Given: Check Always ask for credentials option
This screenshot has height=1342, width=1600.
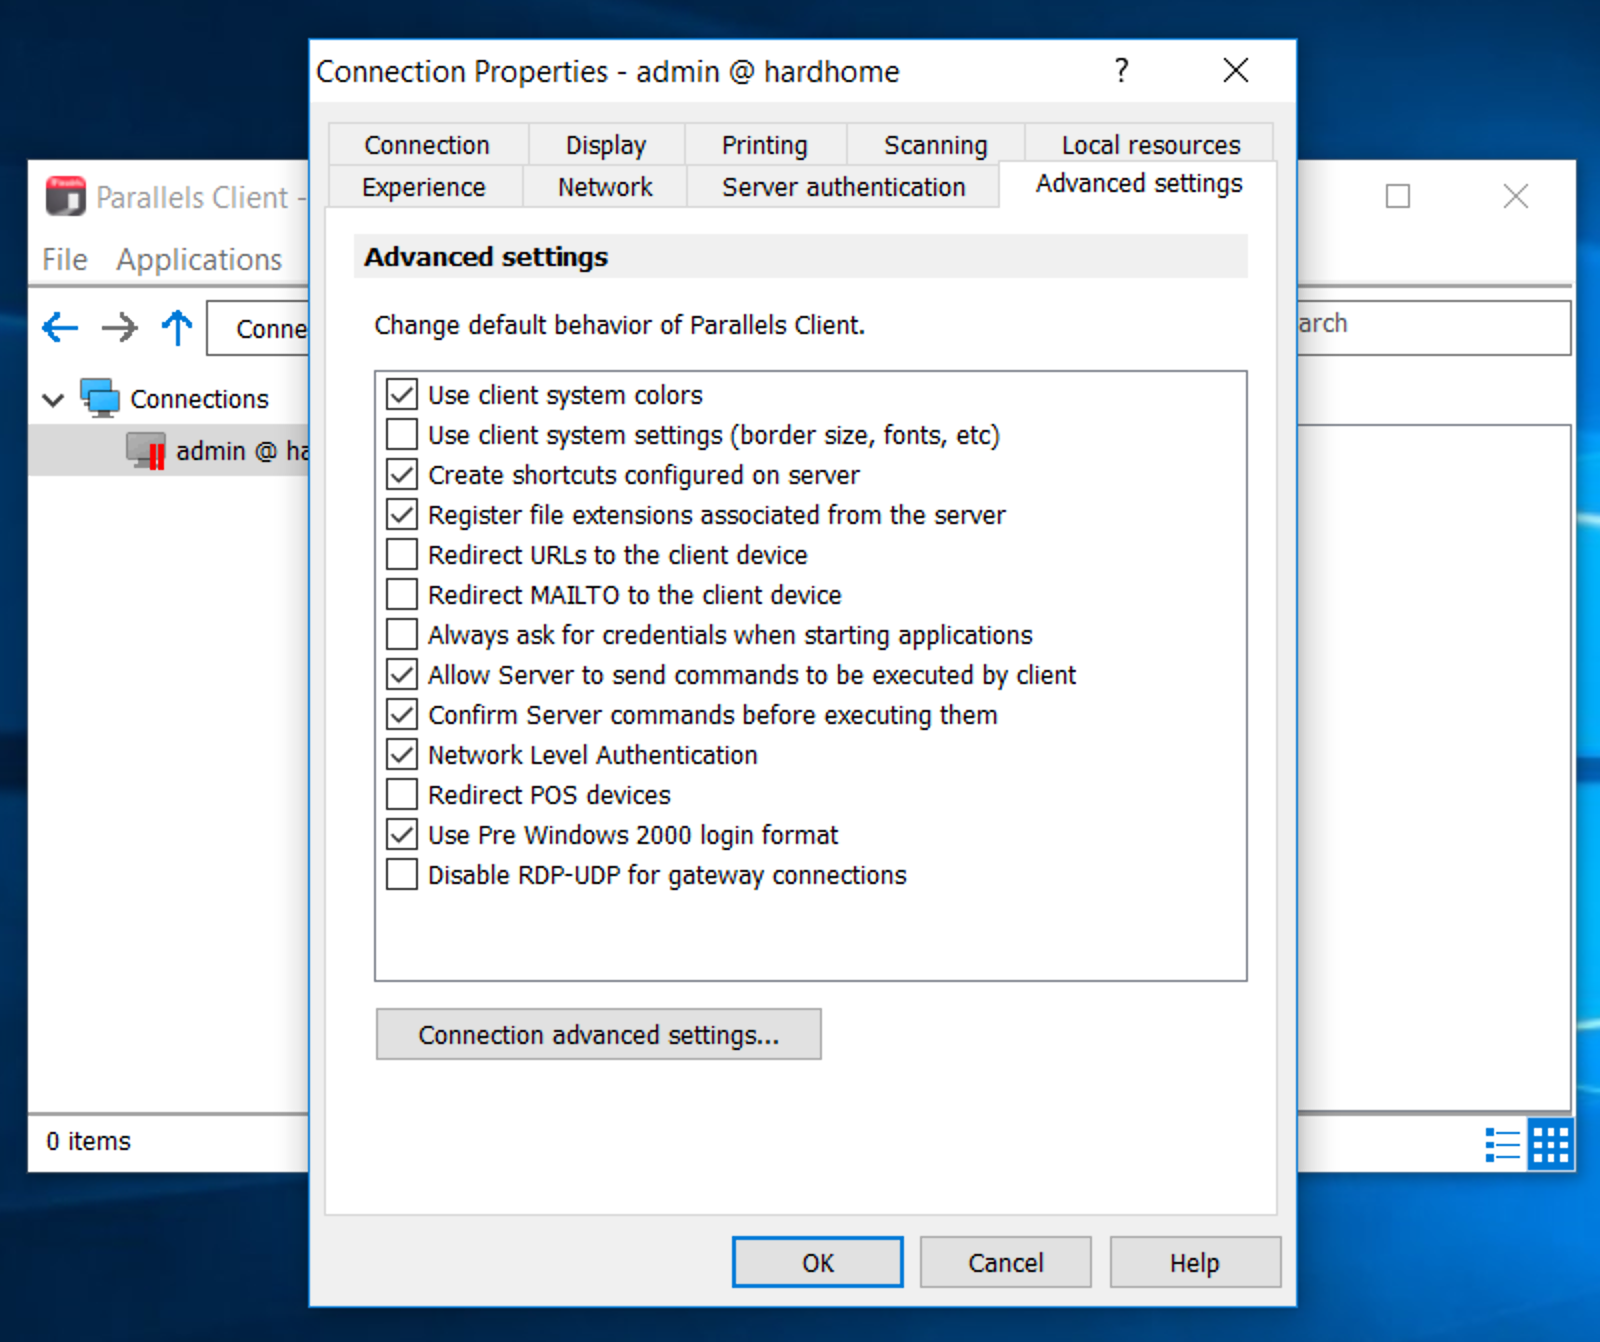Looking at the screenshot, I should [x=402, y=635].
